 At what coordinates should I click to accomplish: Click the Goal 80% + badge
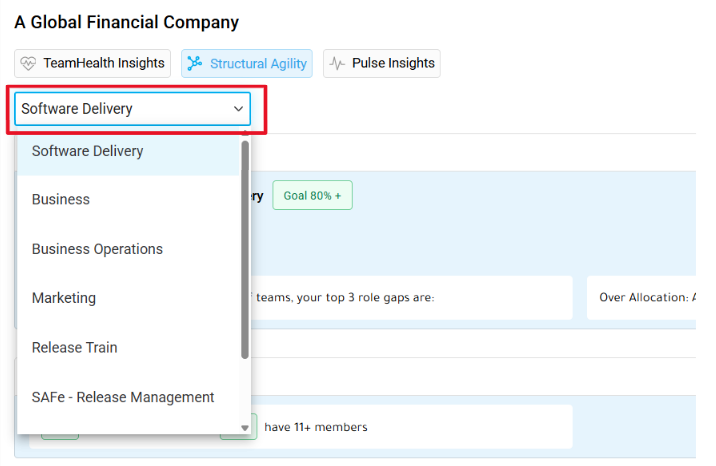[312, 195]
